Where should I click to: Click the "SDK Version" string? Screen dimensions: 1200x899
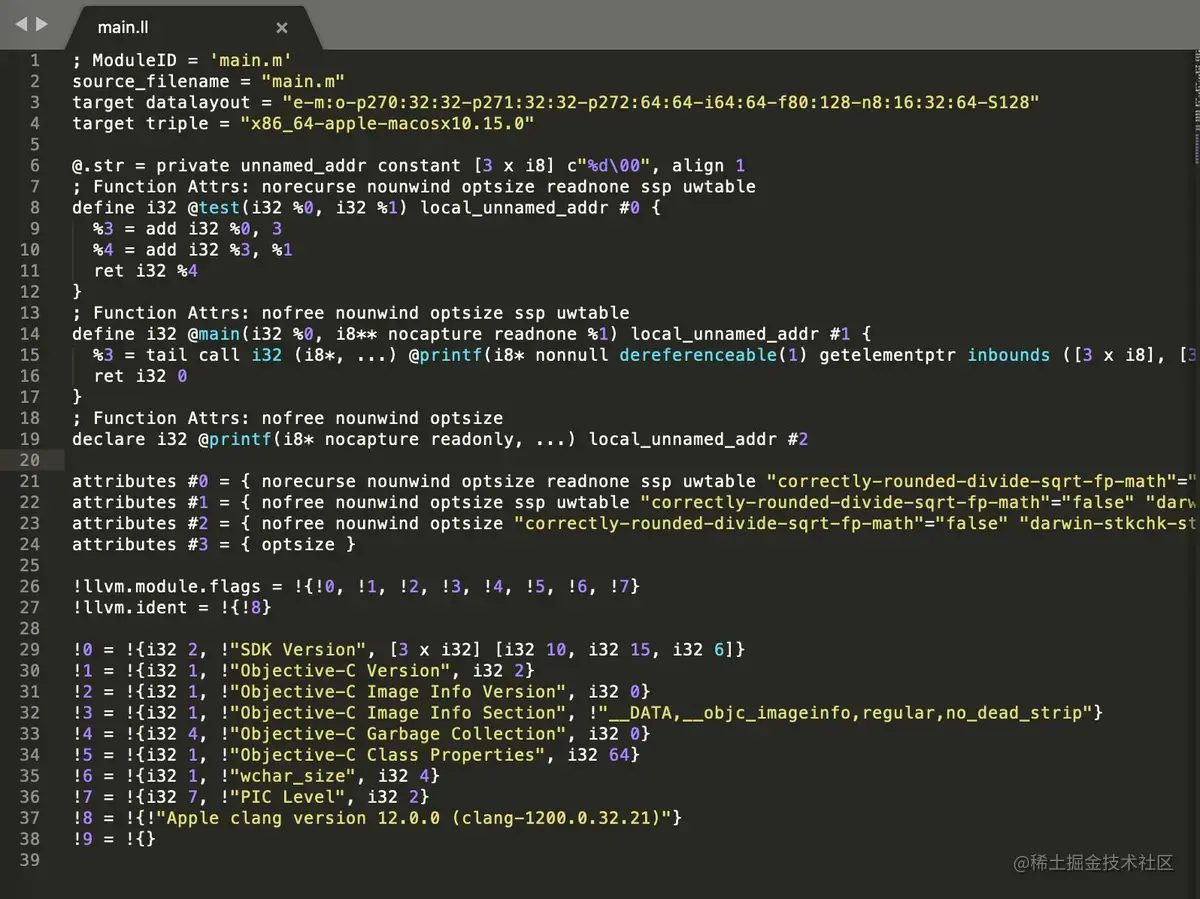pos(298,650)
